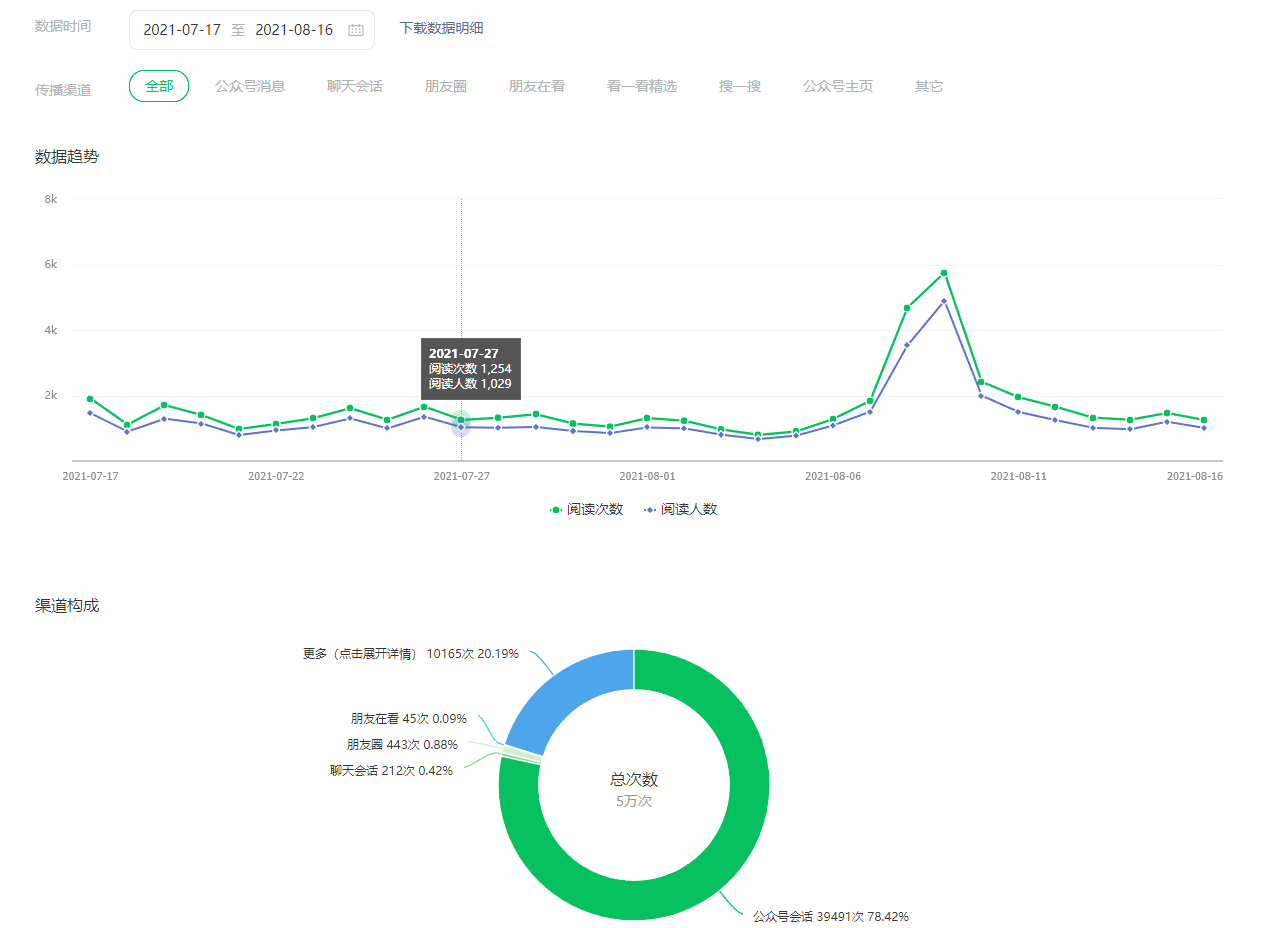
Task: Open 看一看精选 channel filter
Action: (x=642, y=86)
